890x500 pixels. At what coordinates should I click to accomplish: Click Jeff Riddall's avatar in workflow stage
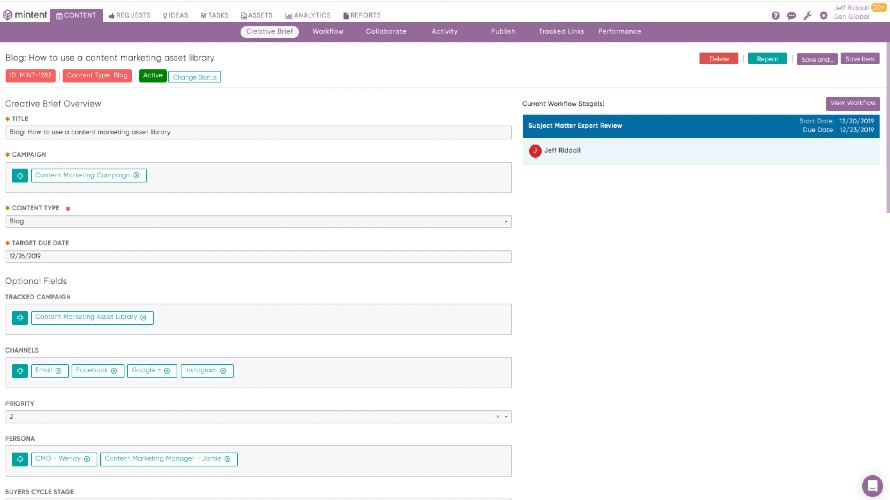click(x=535, y=151)
